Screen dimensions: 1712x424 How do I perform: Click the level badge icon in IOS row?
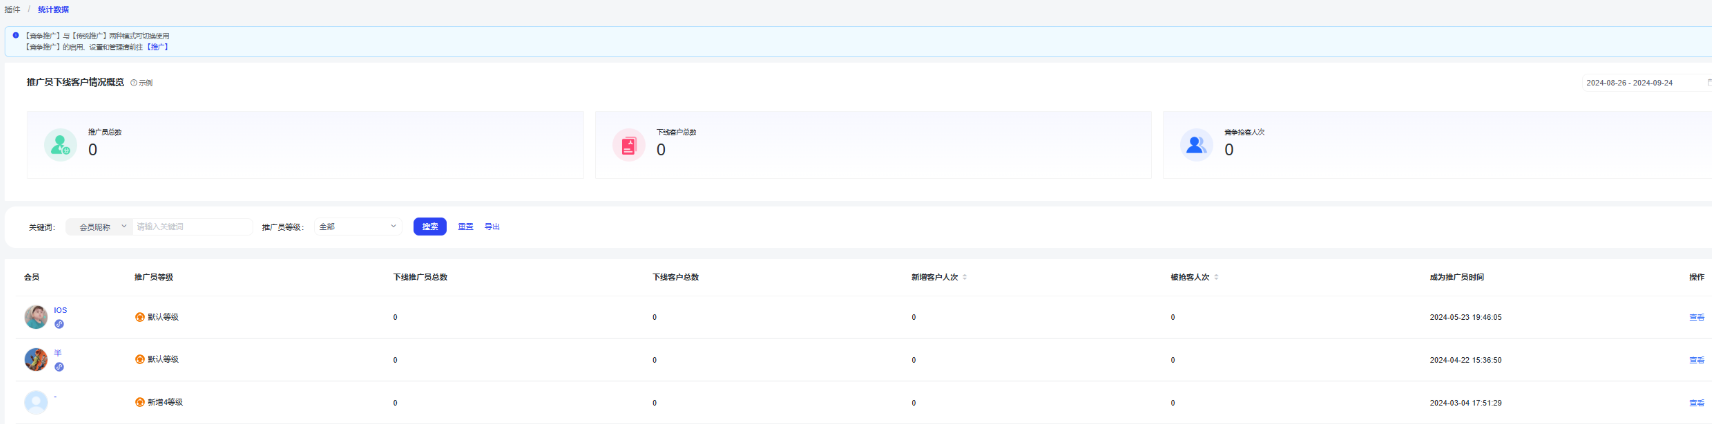pyautogui.click(x=140, y=317)
